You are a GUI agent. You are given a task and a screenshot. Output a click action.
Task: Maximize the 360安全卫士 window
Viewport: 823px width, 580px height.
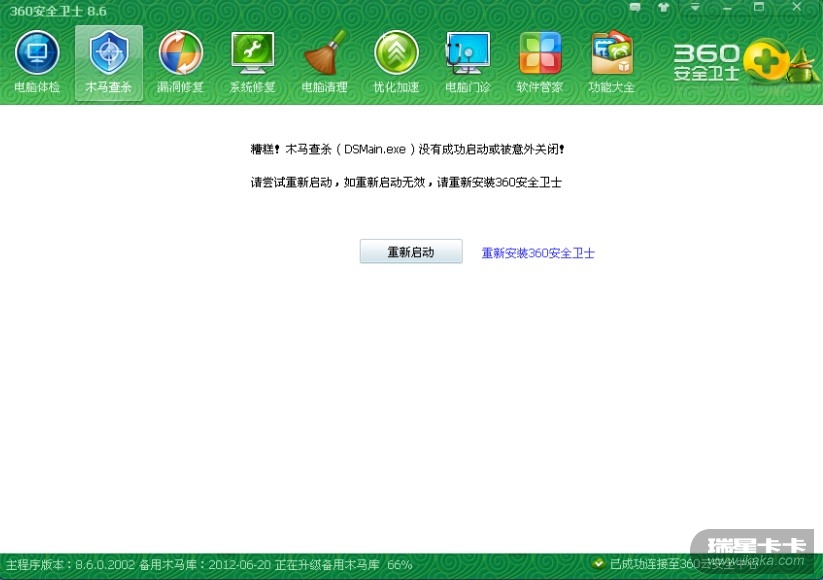759,7
